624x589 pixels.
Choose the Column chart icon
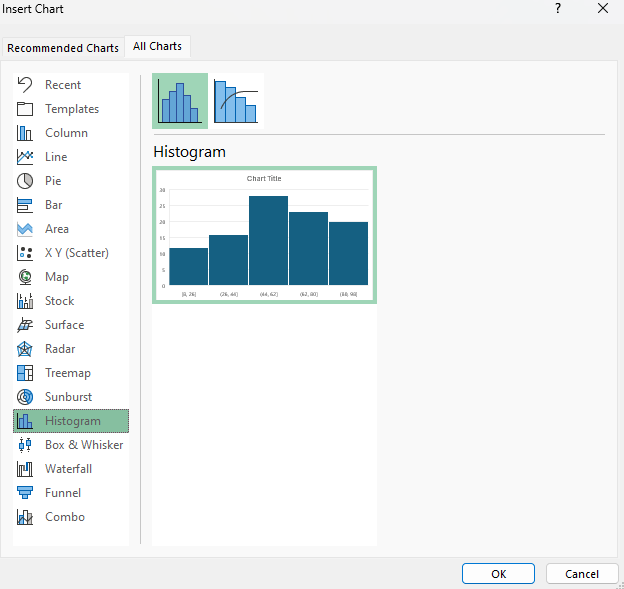click(25, 133)
